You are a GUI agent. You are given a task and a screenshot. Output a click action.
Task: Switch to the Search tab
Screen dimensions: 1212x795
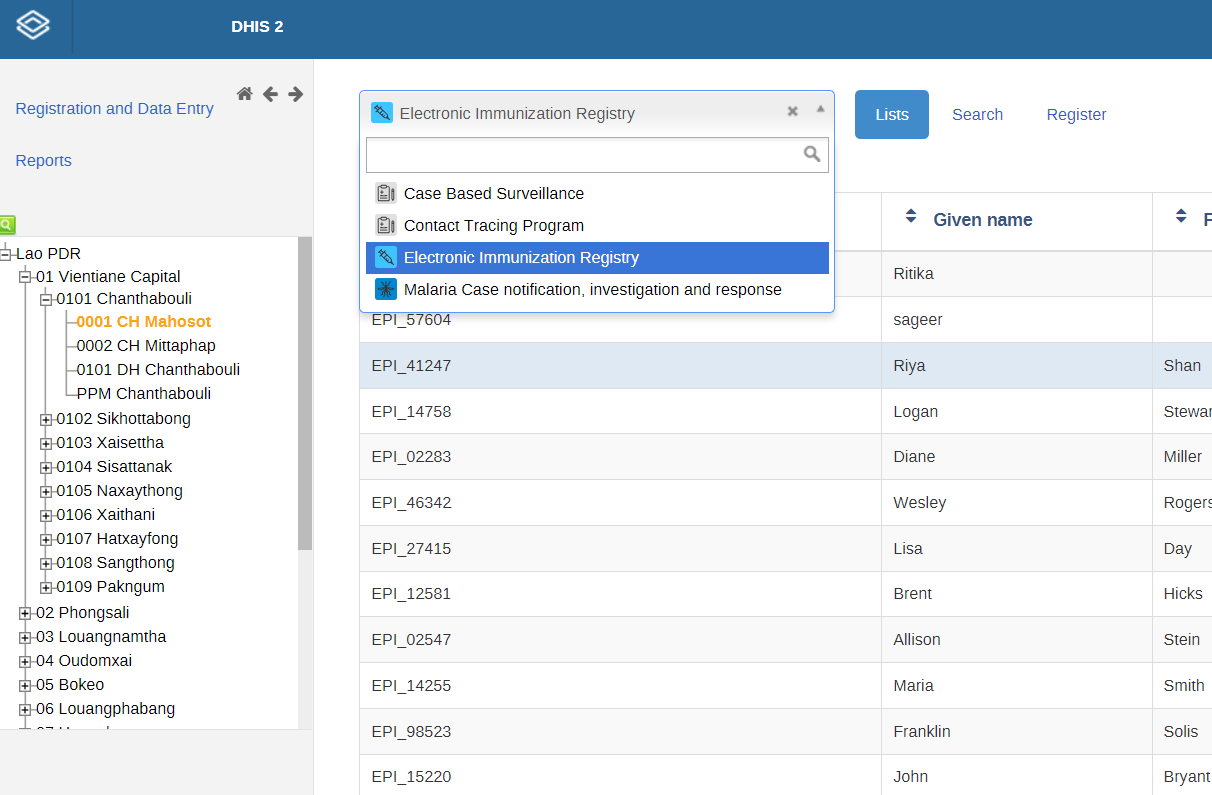click(x=977, y=115)
